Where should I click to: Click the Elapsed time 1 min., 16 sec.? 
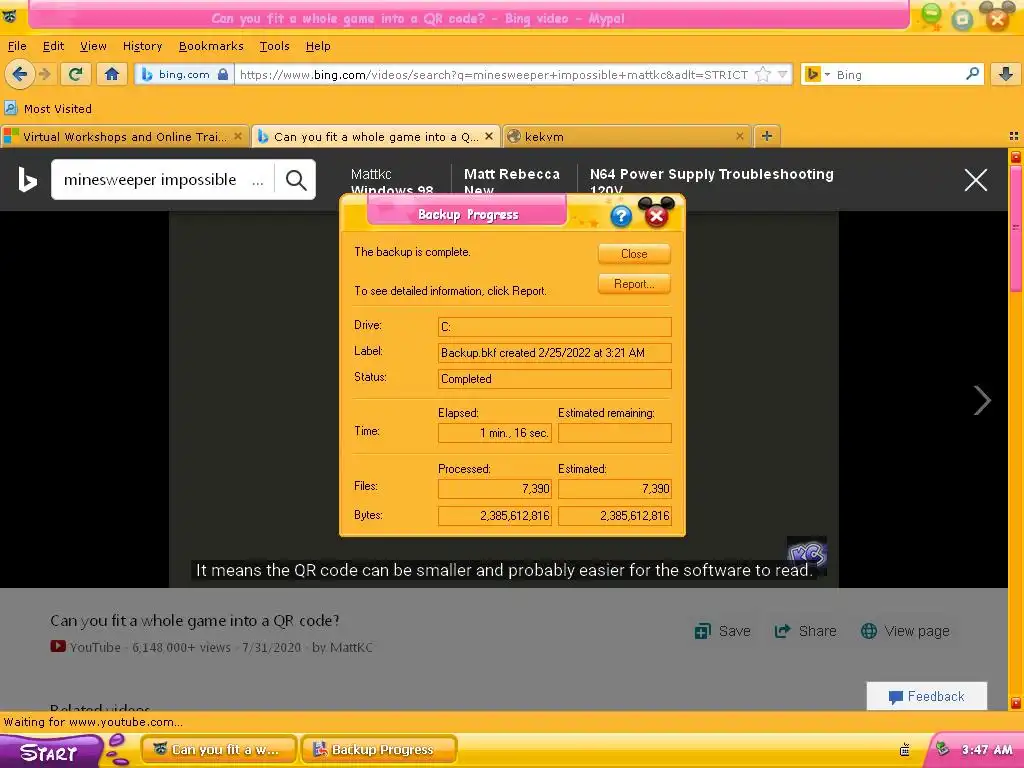494,433
